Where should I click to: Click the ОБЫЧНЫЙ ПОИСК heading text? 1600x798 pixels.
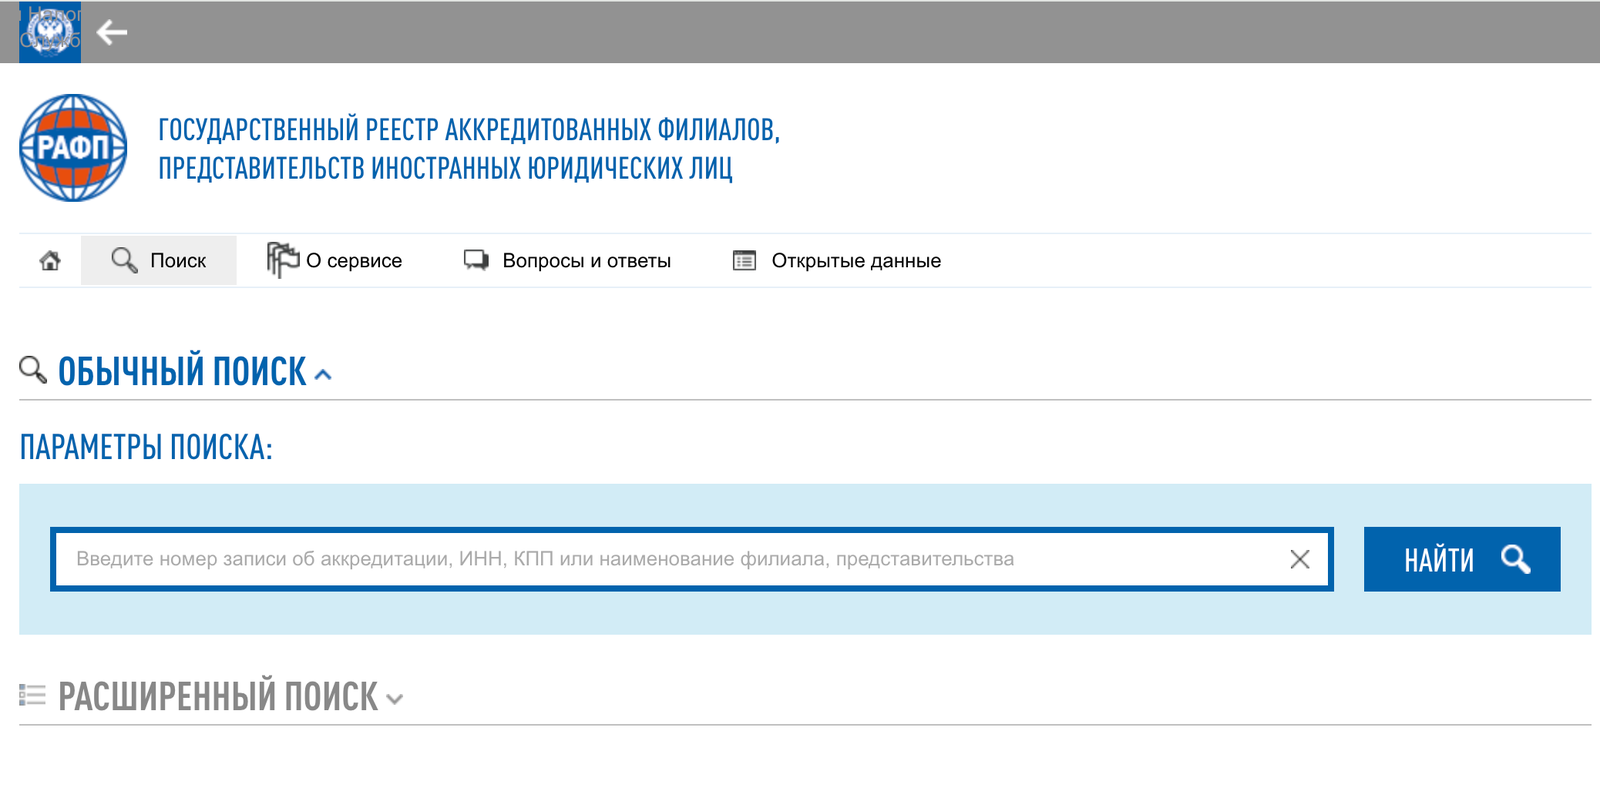pos(182,372)
